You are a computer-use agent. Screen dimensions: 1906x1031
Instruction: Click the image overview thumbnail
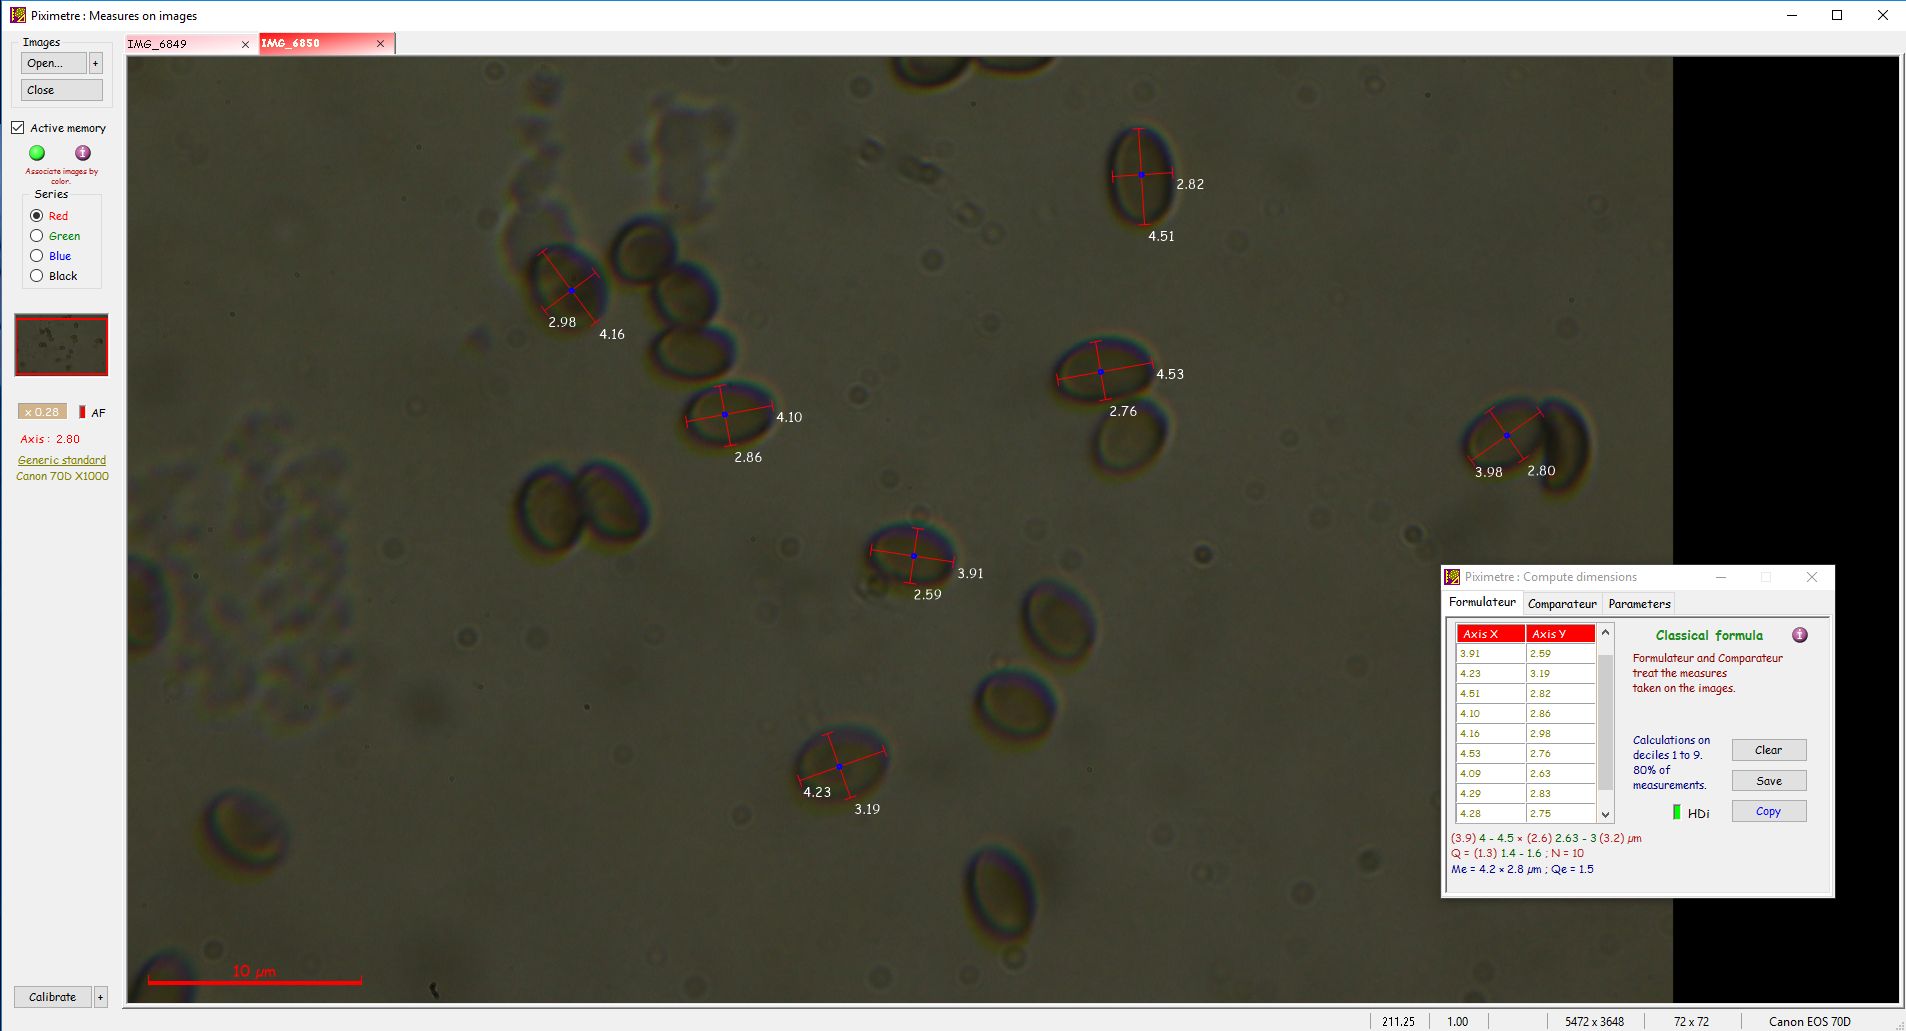tap(61, 345)
